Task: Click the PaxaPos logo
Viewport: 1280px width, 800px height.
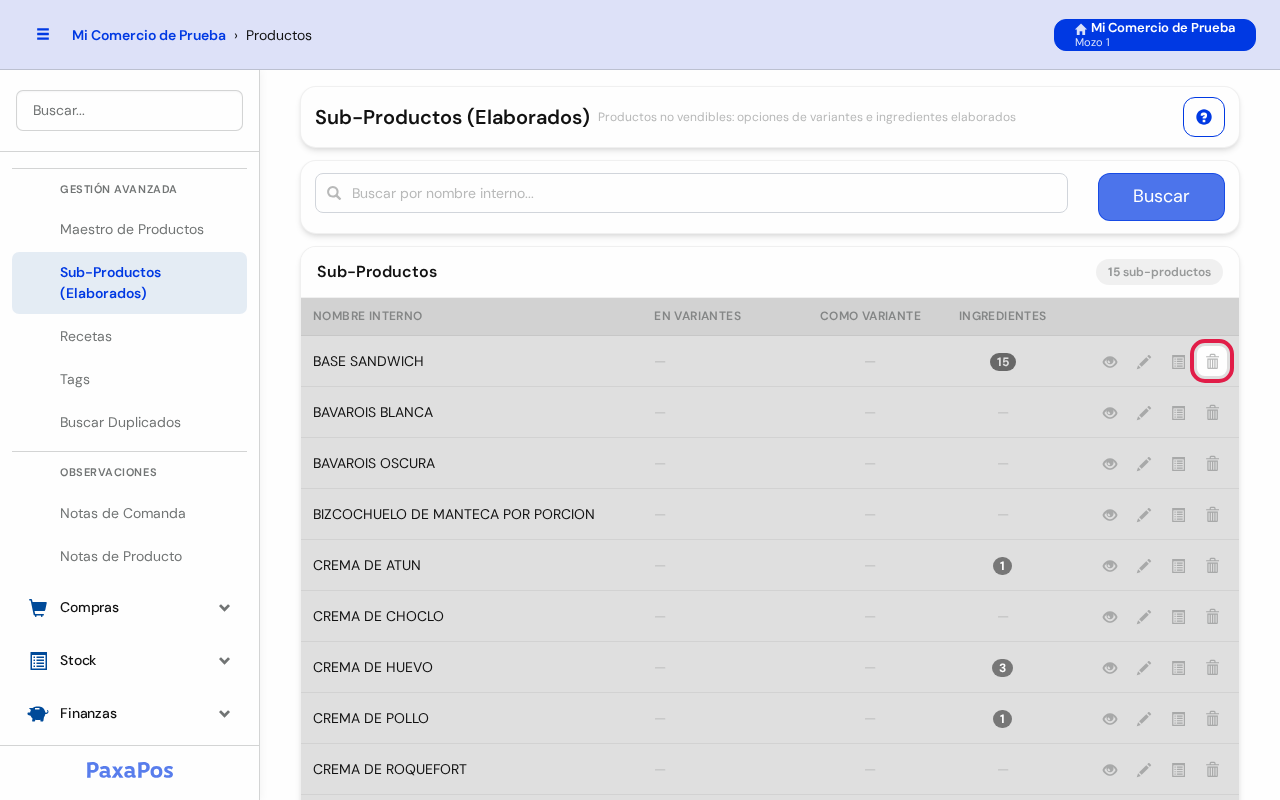Action: click(130, 770)
